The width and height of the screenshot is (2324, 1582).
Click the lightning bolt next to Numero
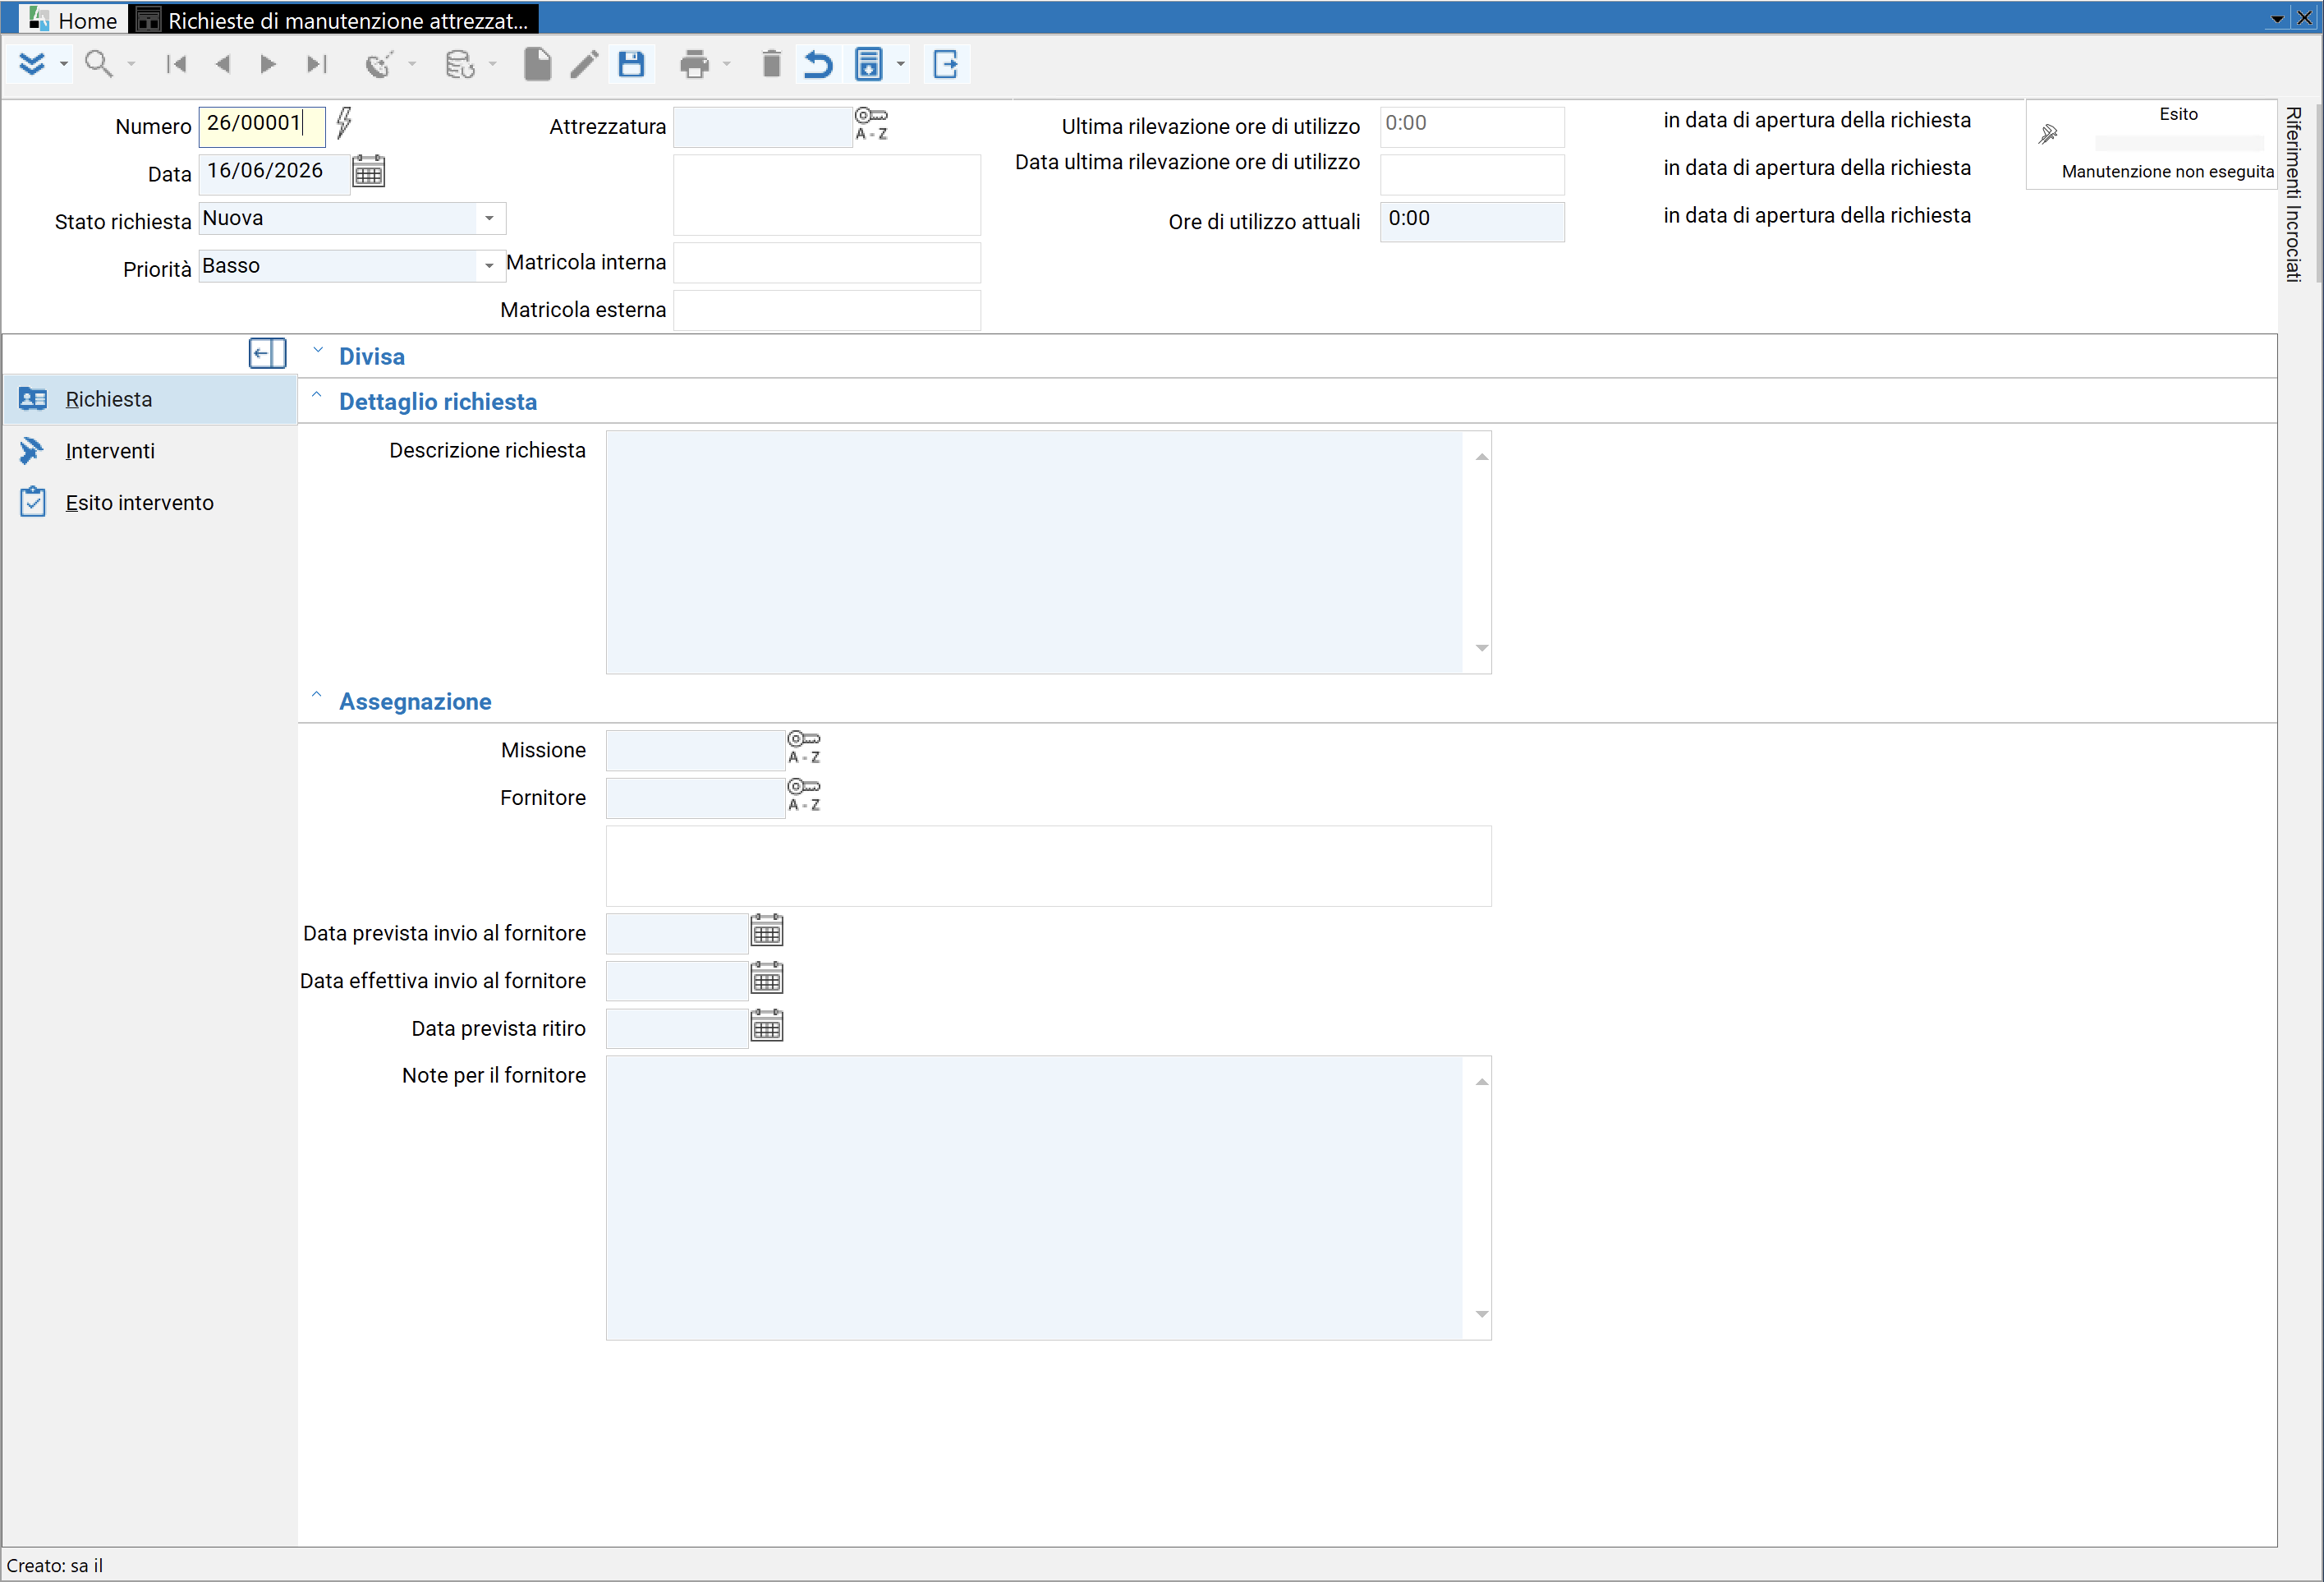coord(344,122)
